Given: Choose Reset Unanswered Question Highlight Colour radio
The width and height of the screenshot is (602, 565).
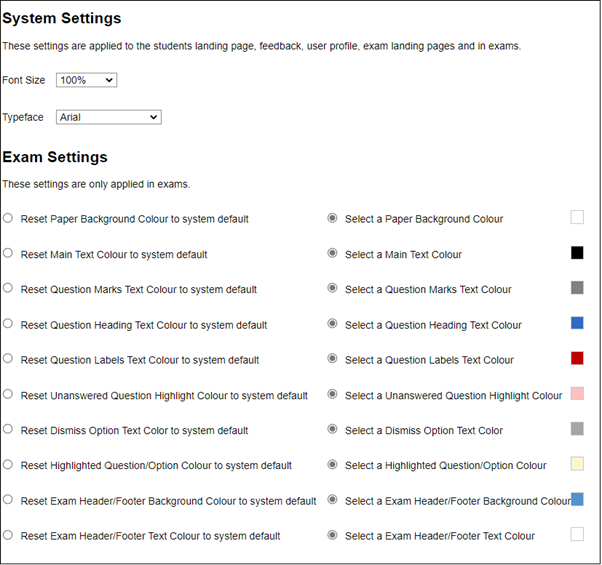Looking at the screenshot, I should click(x=8, y=394).
